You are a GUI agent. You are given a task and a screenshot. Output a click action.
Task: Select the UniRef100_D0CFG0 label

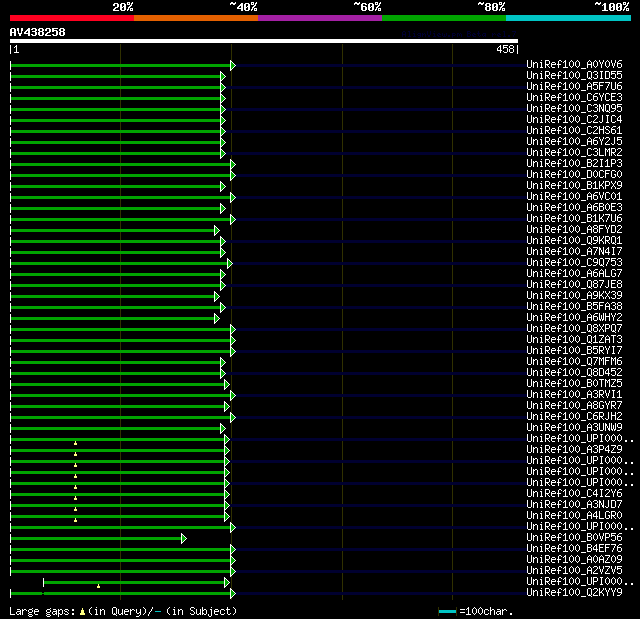click(x=574, y=175)
